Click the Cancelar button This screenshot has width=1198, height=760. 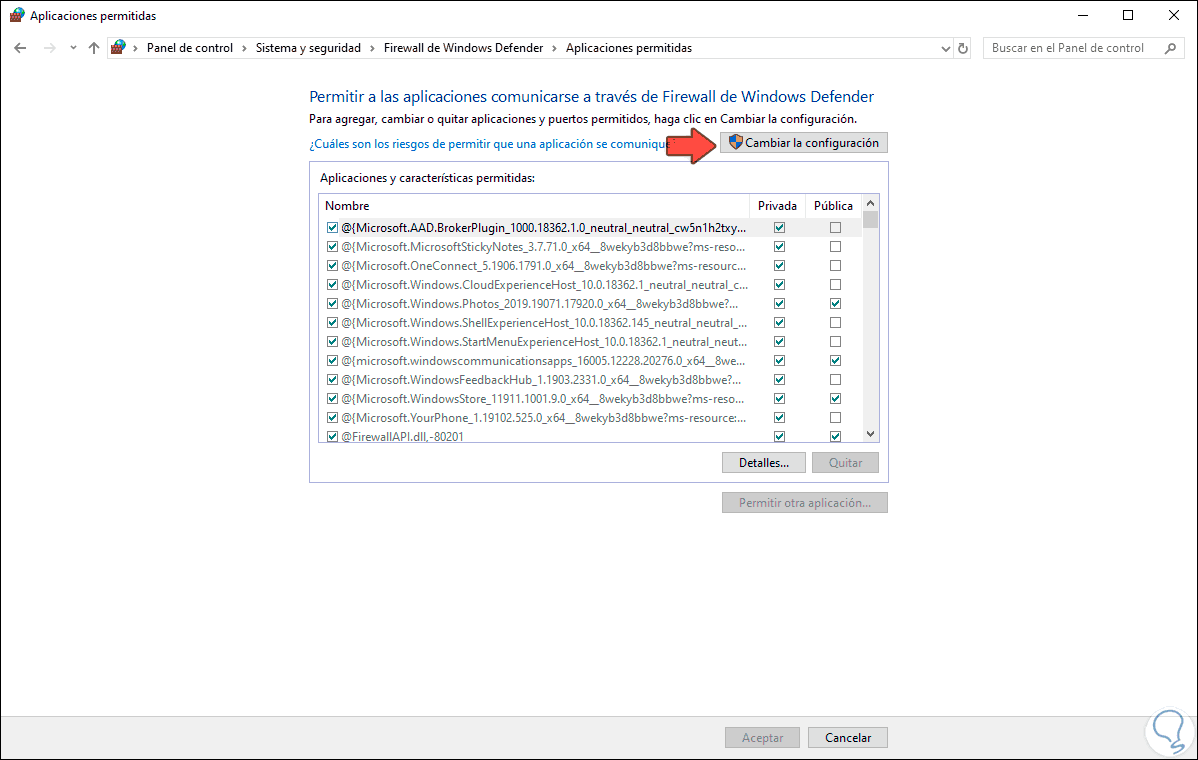848,738
